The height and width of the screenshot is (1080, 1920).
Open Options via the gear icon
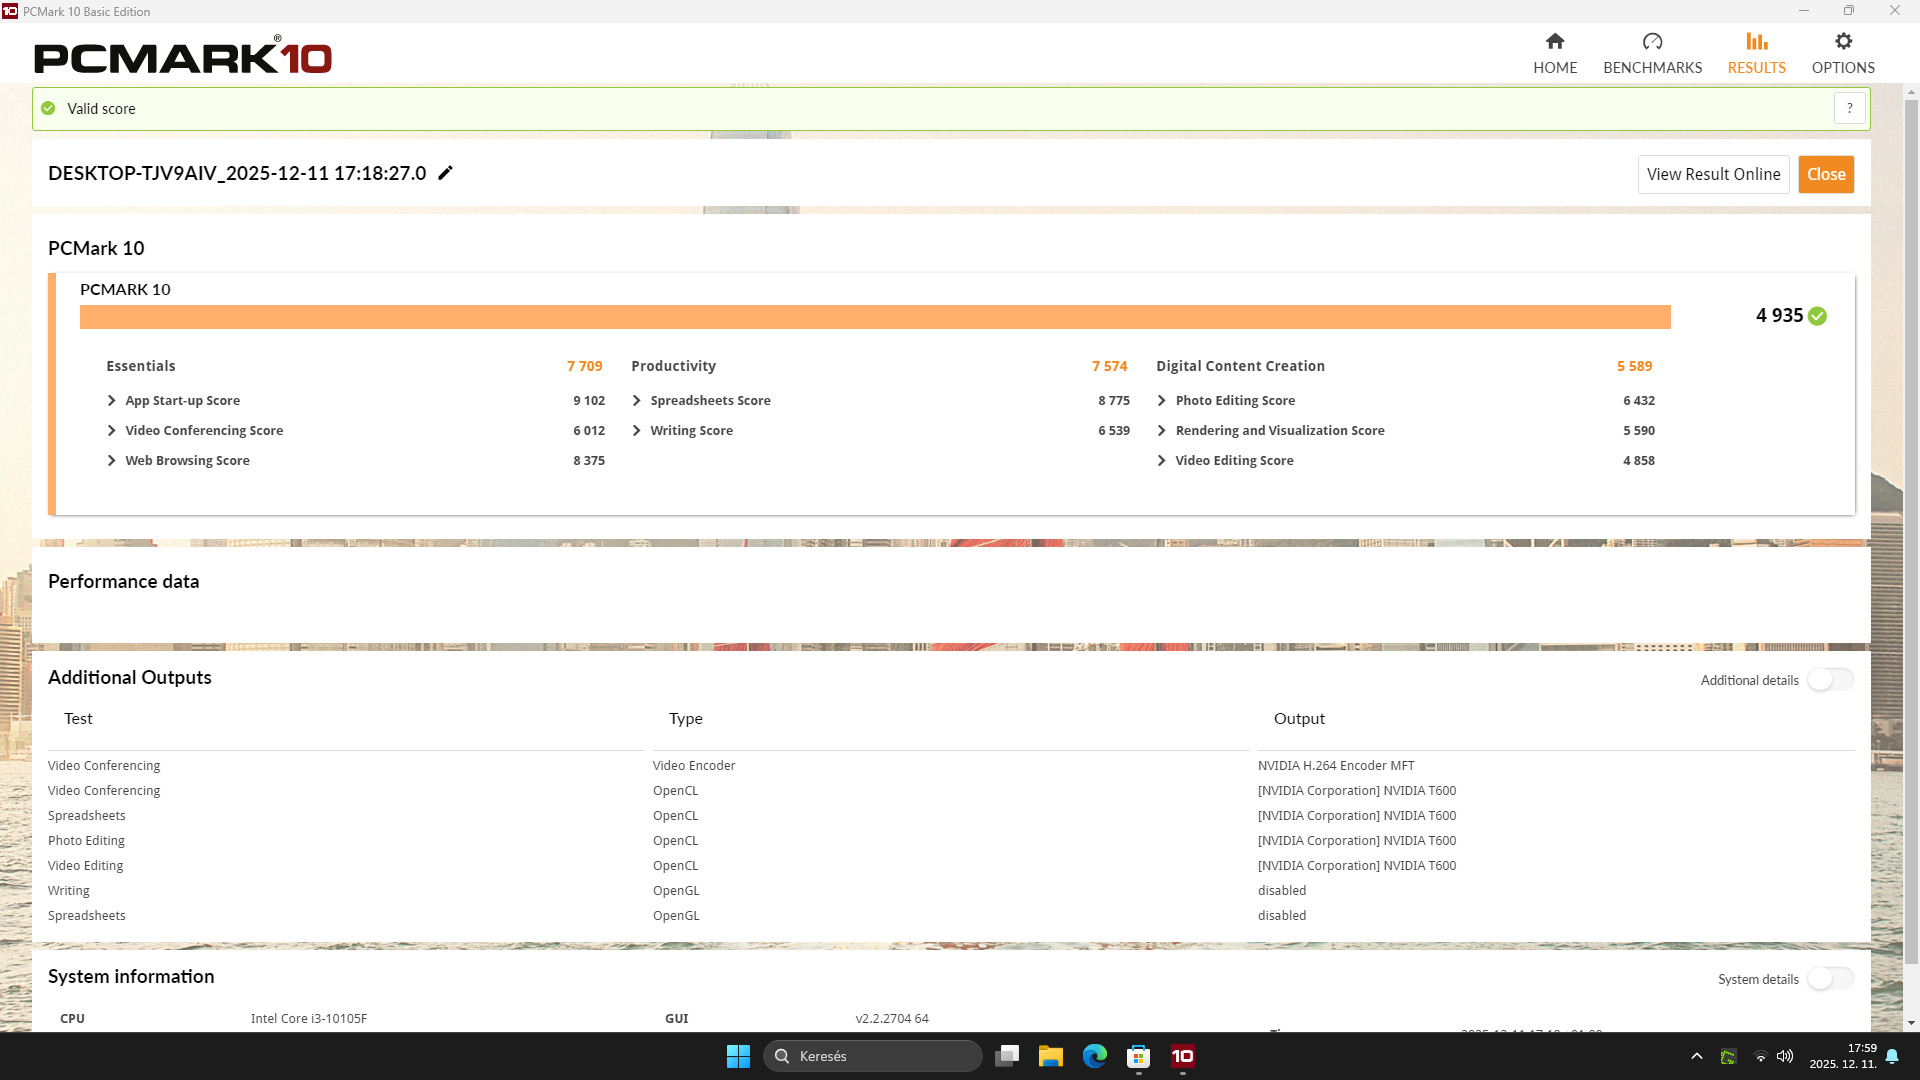[1843, 41]
